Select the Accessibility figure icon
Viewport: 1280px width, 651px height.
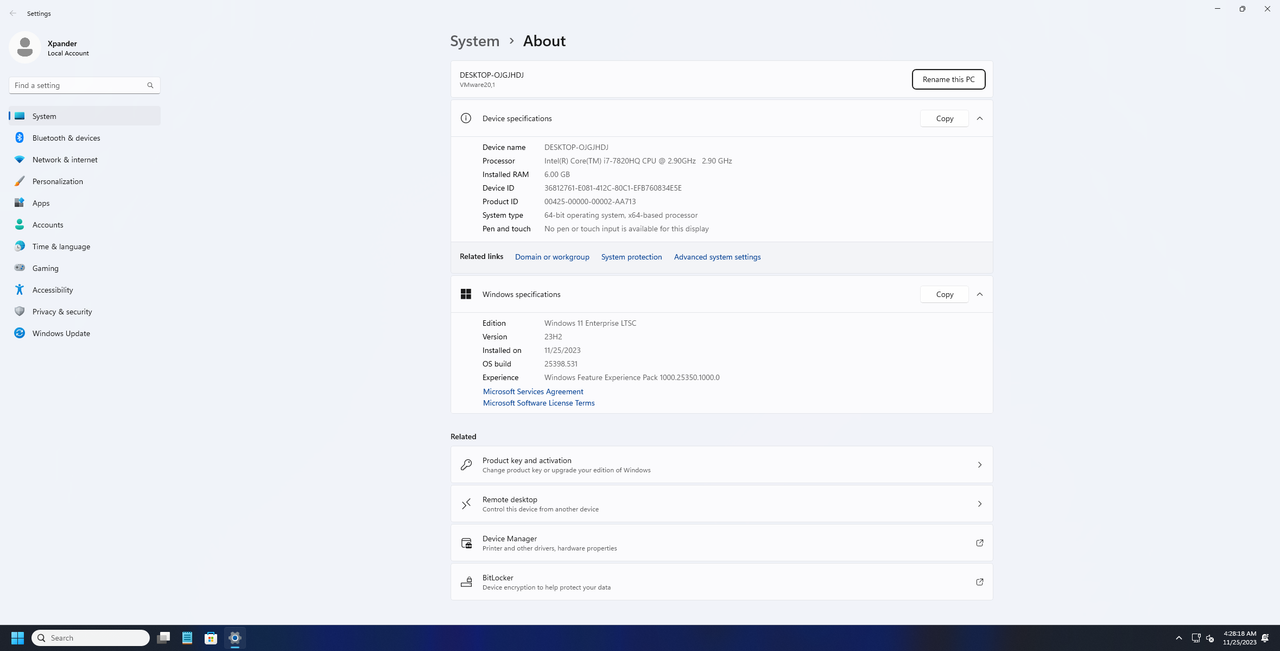point(19,290)
